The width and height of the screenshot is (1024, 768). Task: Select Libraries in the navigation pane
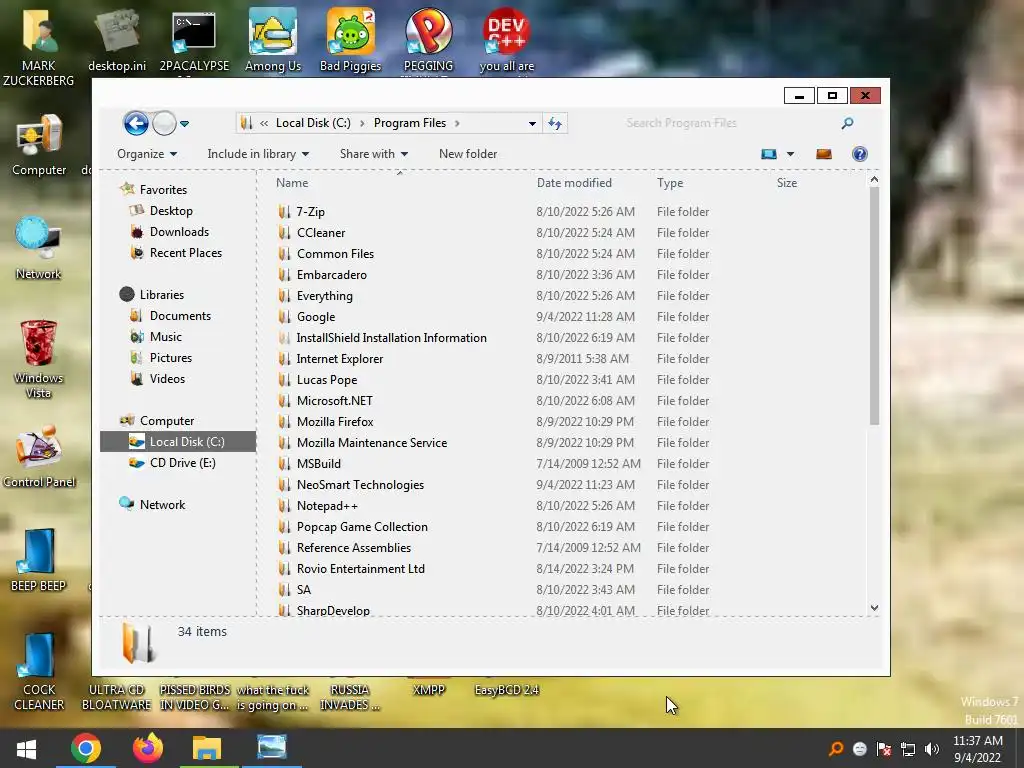[x=162, y=295]
